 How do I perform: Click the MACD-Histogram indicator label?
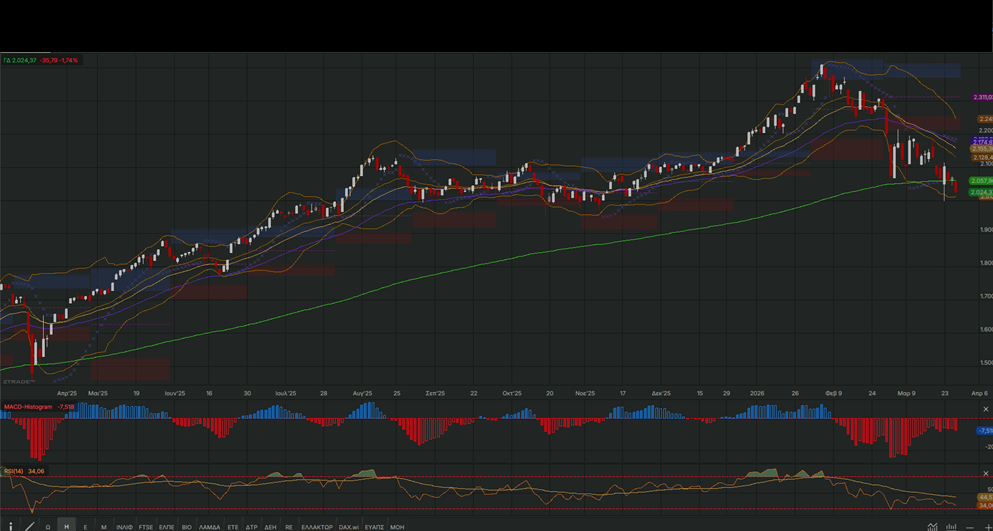tap(28, 407)
